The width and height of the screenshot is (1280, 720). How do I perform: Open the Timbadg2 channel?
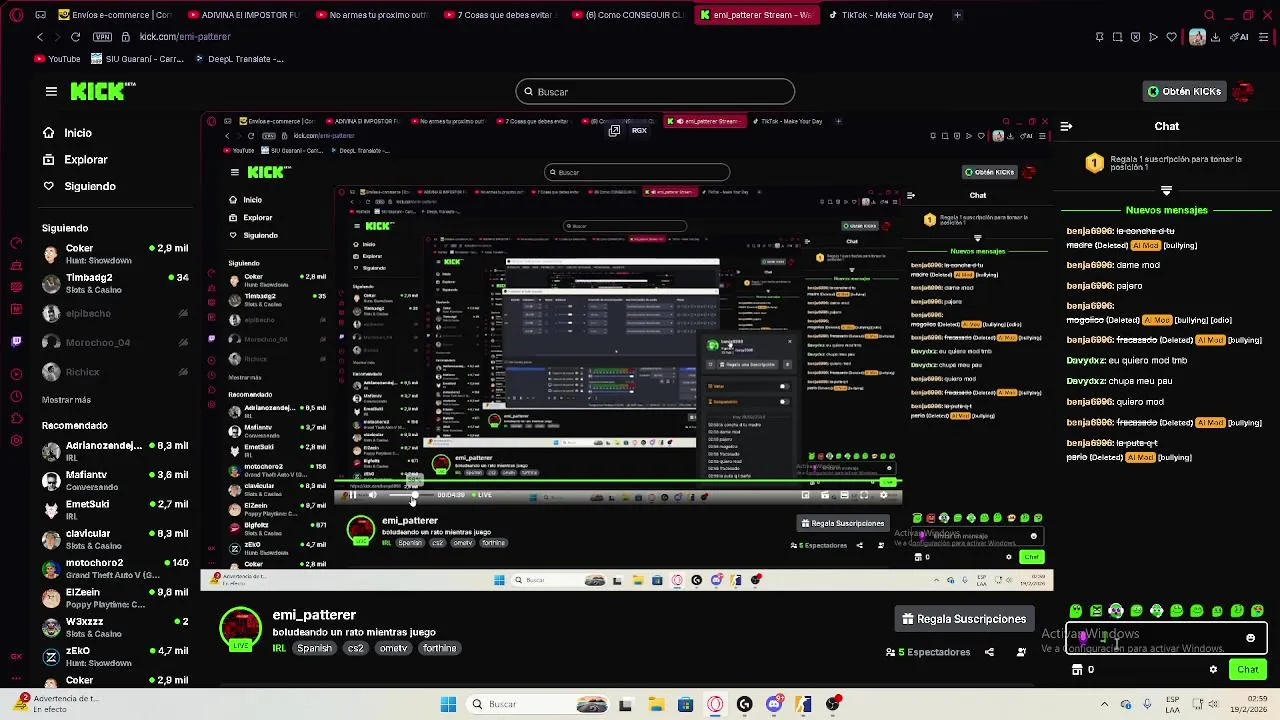[114, 283]
